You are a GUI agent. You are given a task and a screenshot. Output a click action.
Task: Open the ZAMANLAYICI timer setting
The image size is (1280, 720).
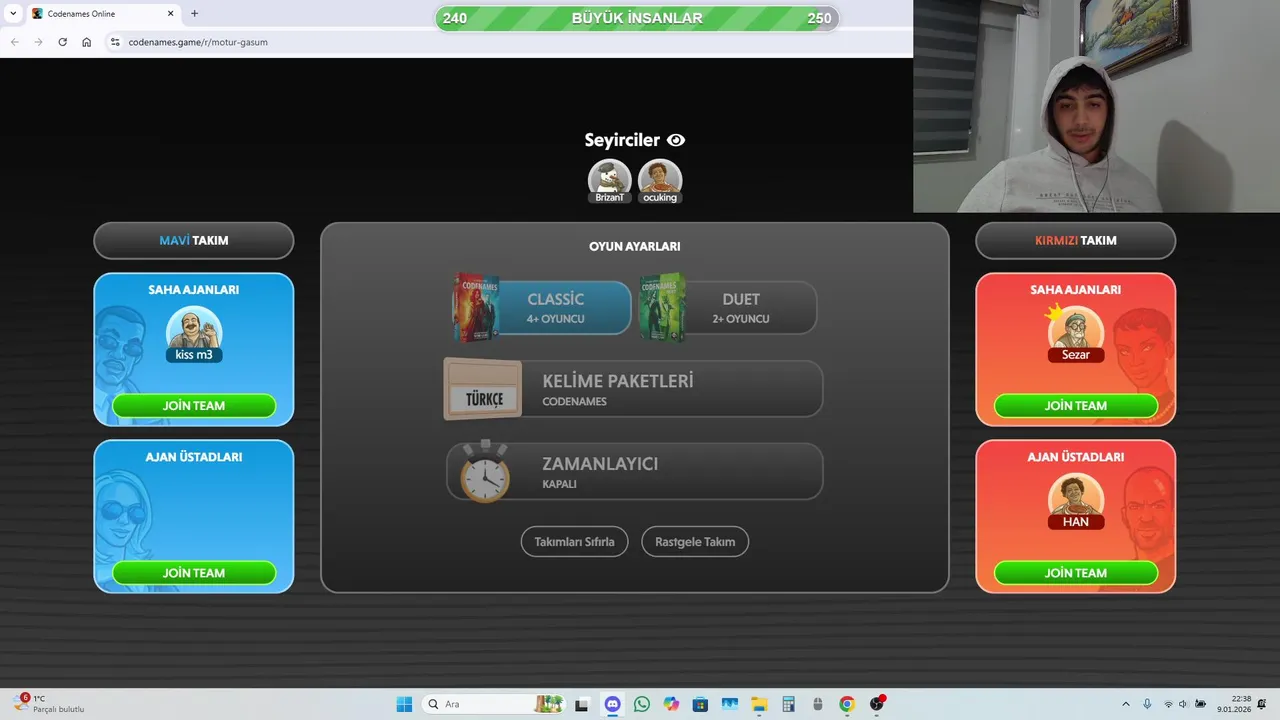(x=634, y=472)
